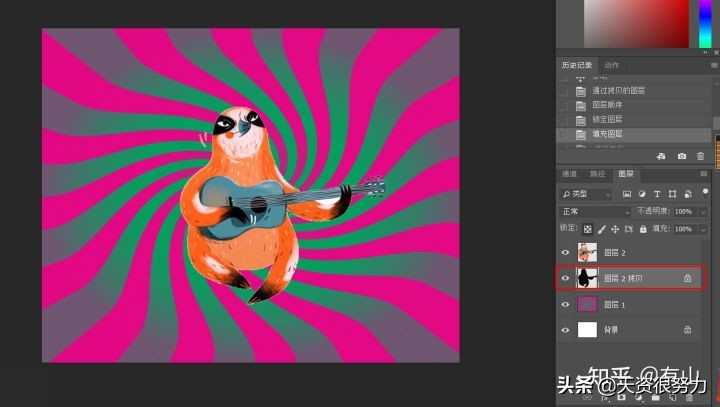The width and height of the screenshot is (720, 407).
Task: Set history brush source for 锁定图层
Action: point(564,120)
